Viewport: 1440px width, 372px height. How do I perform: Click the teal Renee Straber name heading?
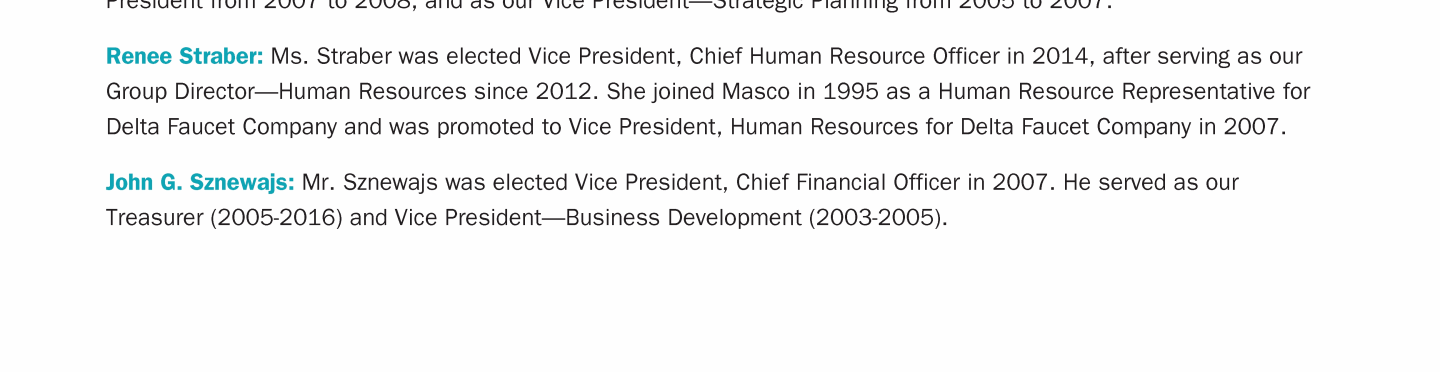pyautogui.click(x=185, y=56)
